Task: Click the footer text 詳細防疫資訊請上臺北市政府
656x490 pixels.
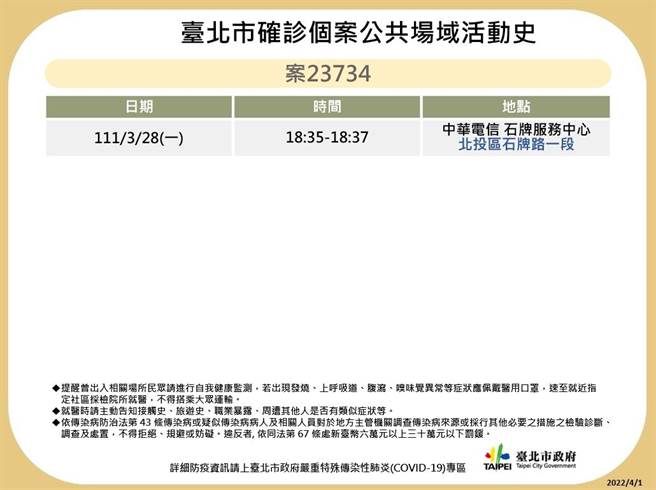Action: click(x=318, y=468)
